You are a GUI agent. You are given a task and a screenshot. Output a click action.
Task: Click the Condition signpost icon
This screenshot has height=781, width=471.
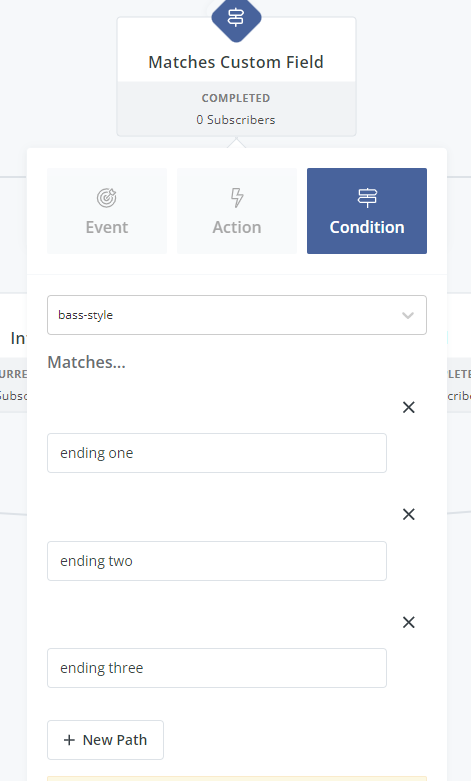pyautogui.click(x=367, y=198)
